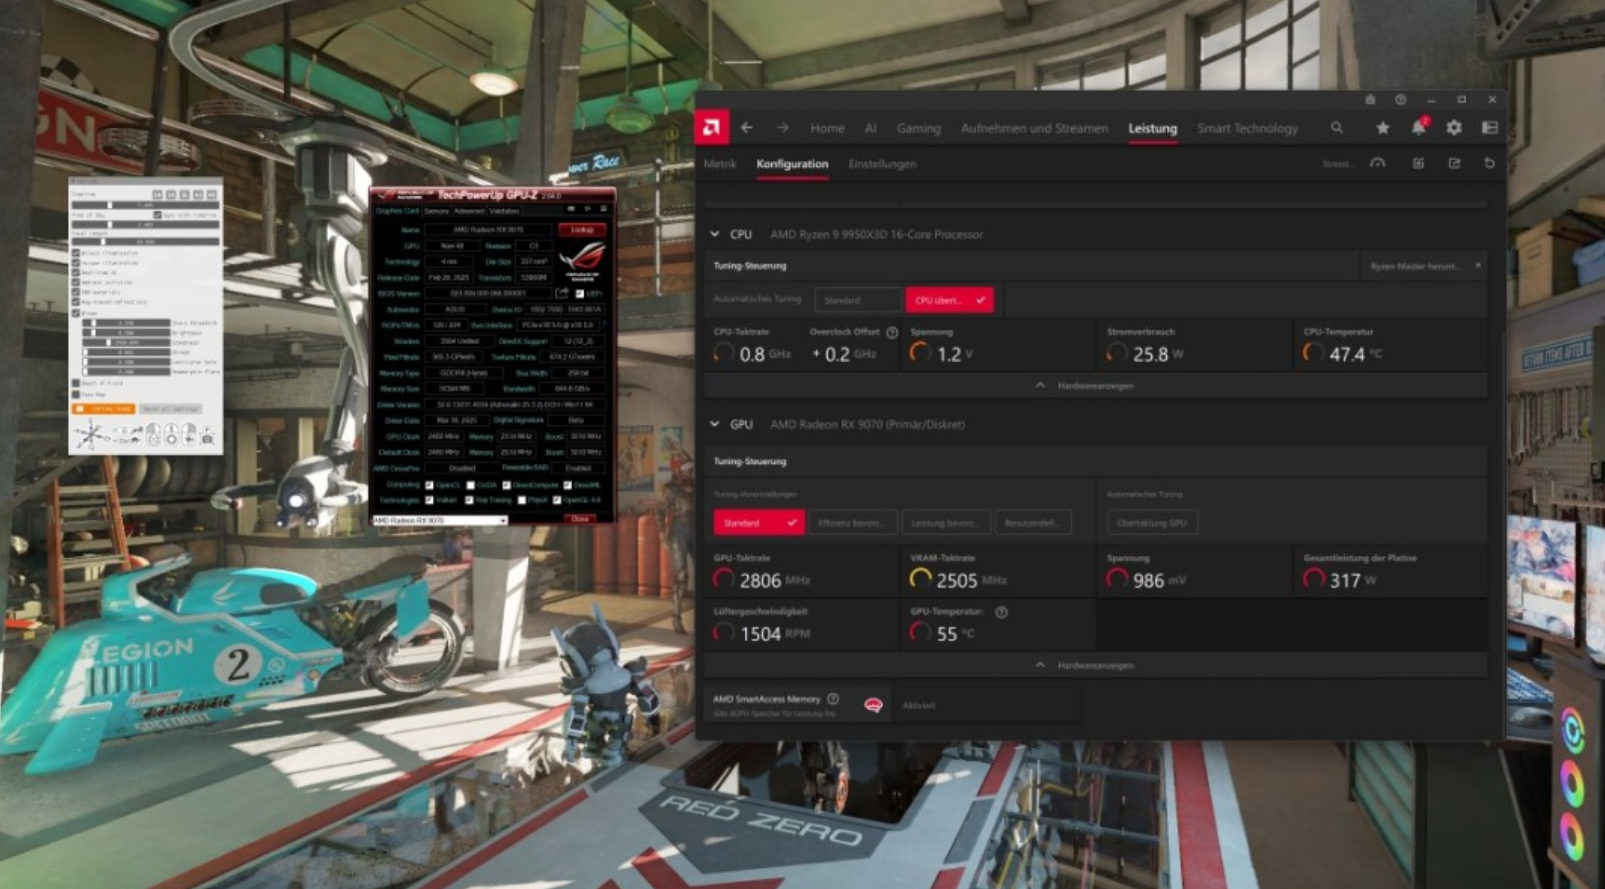Click the Time of day slider
Image resolution: width=1605 pixels, height=889 pixels.
pyautogui.click(x=145, y=225)
